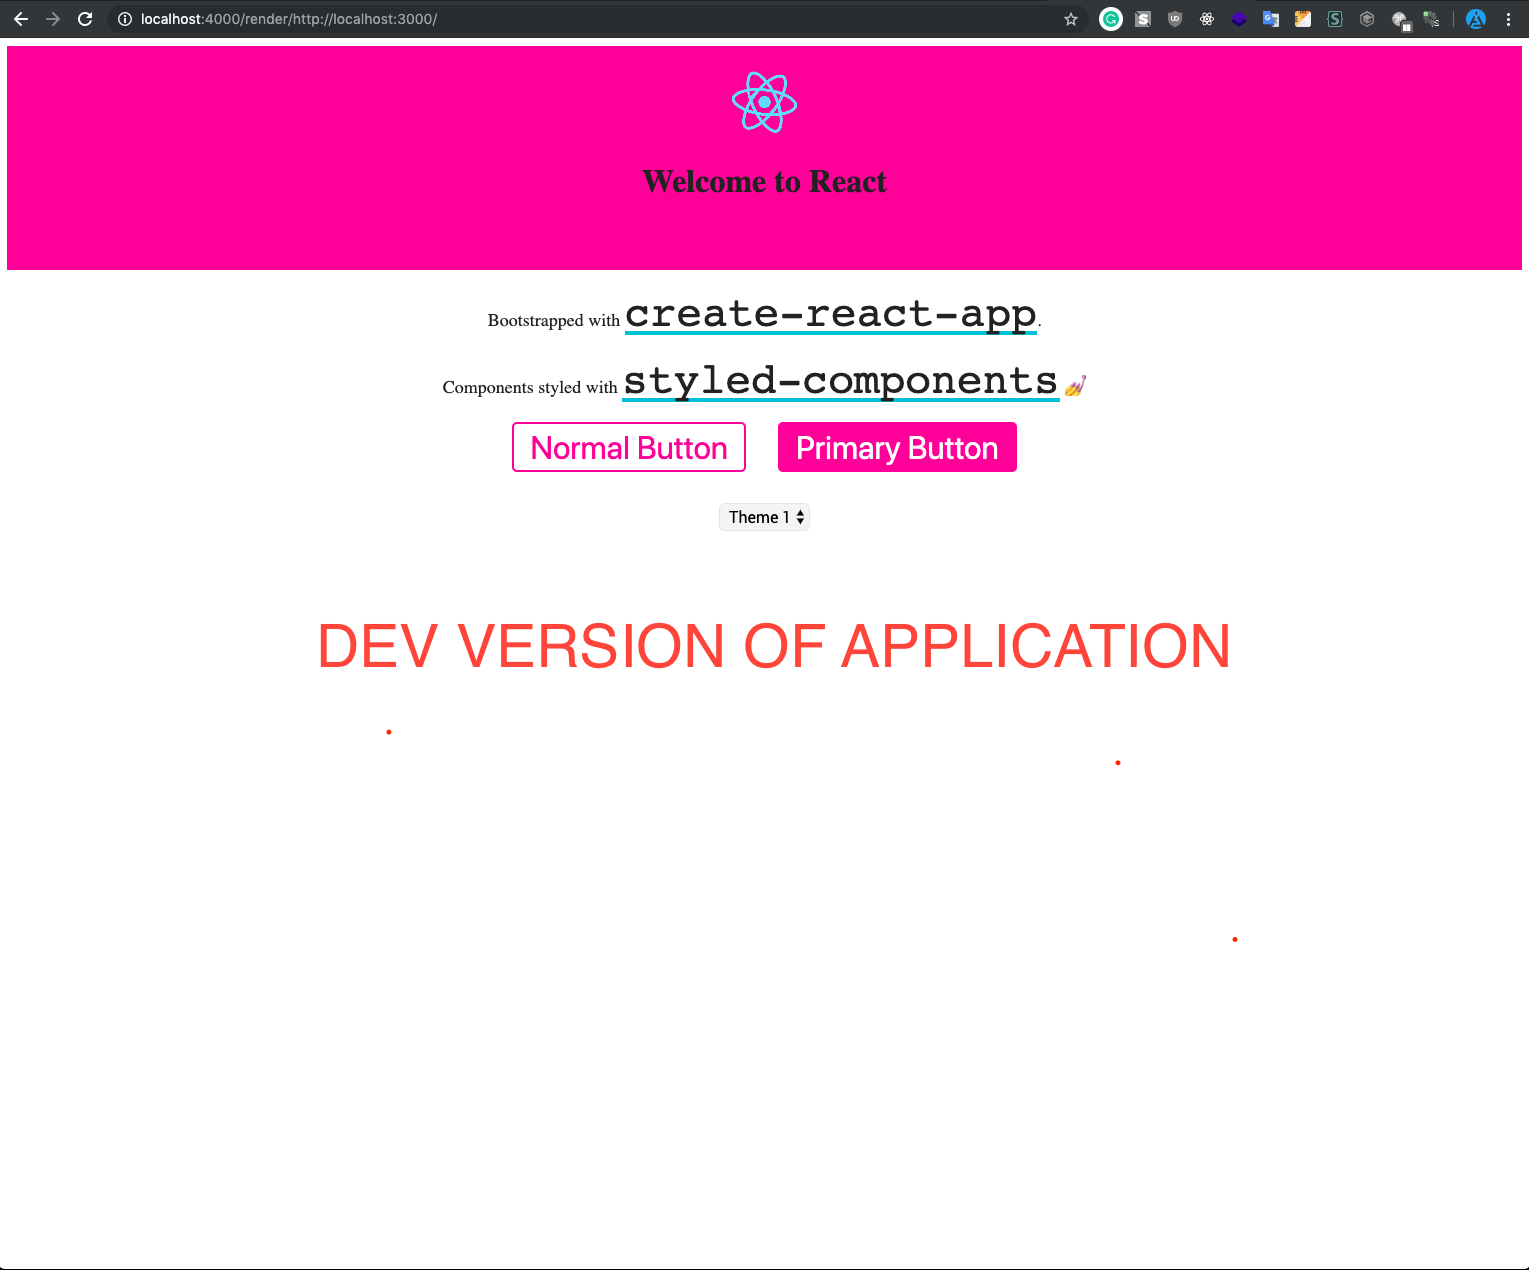Click the browser back navigation arrow
The image size is (1529, 1270).
tap(21, 19)
